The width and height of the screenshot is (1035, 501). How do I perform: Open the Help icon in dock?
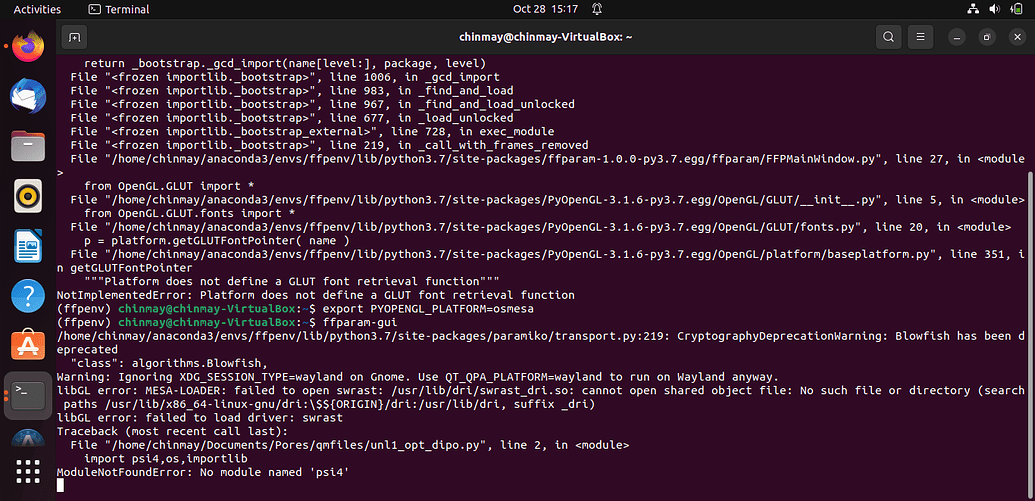(28, 296)
